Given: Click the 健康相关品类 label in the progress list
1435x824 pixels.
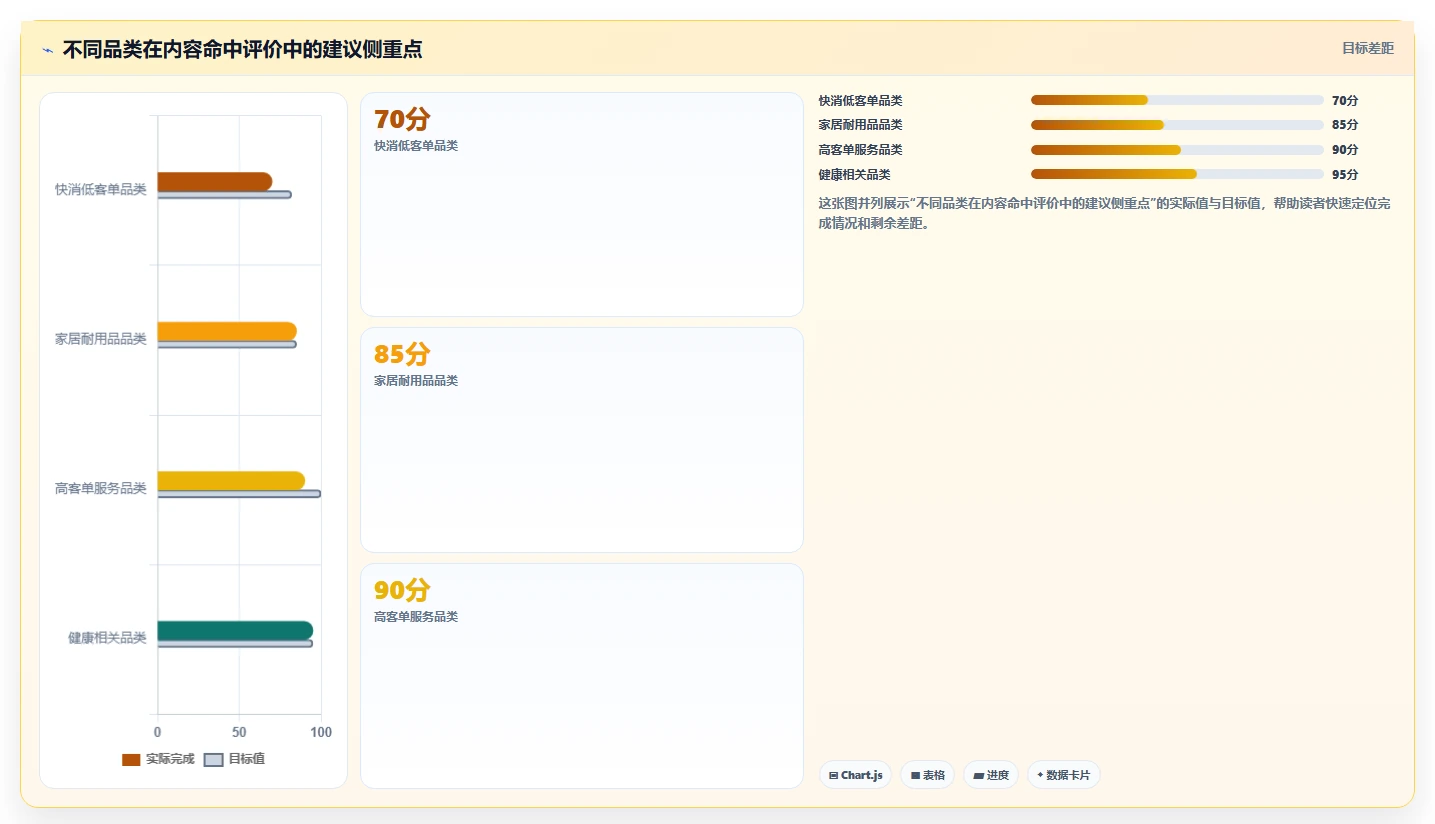Looking at the screenshot, I should pos(855,174).
